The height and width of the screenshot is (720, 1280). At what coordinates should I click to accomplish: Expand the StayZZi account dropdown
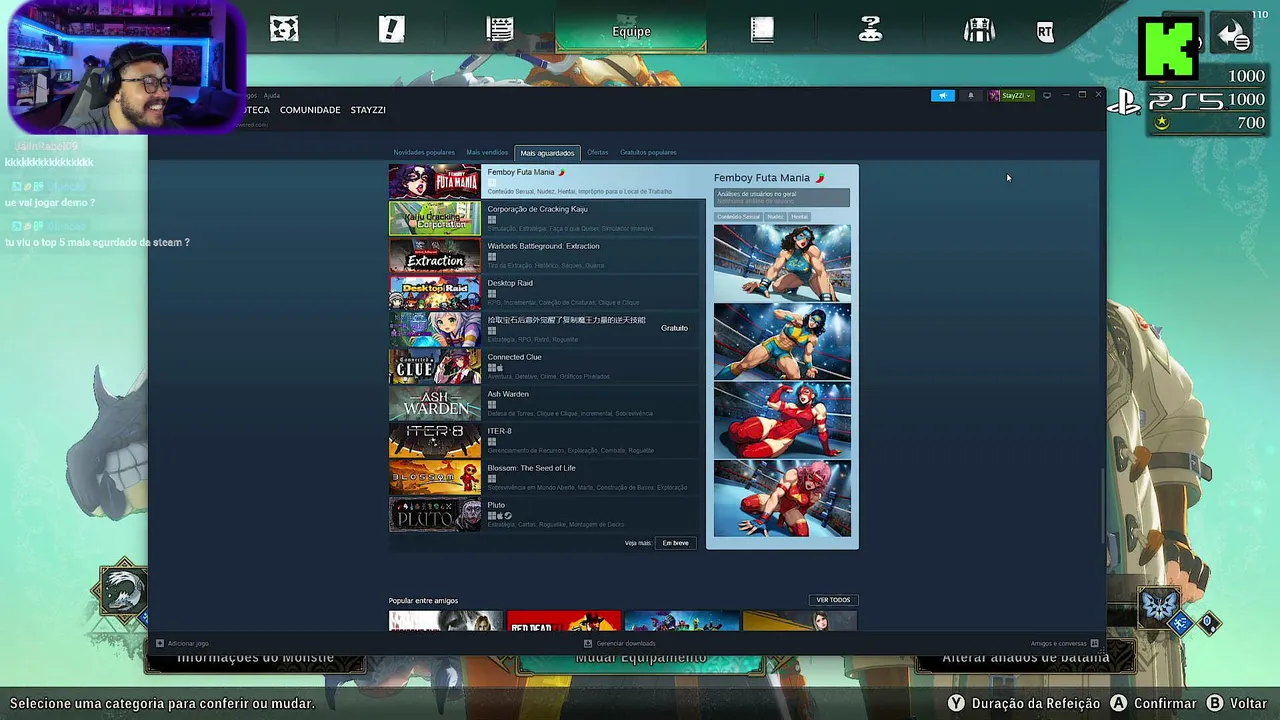(x=1010, y=96)
